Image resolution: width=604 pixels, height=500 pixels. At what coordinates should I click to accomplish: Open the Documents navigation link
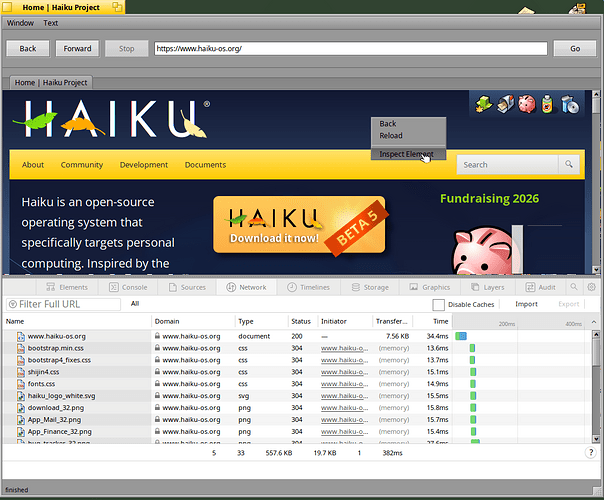[205, 165]
